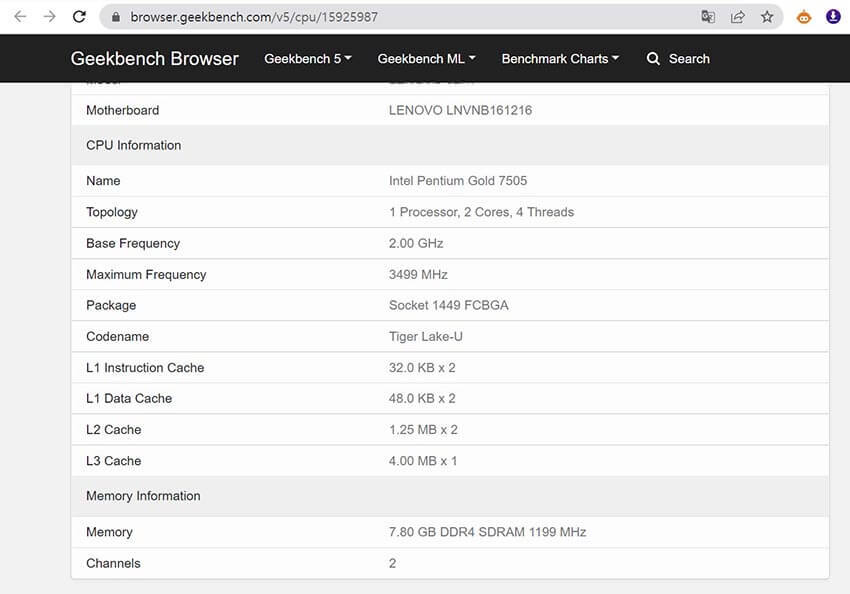Viewport: 850px width, 594px height.
Task: Reload the page using the refresh icon
Action: click(x=80, y=17)
